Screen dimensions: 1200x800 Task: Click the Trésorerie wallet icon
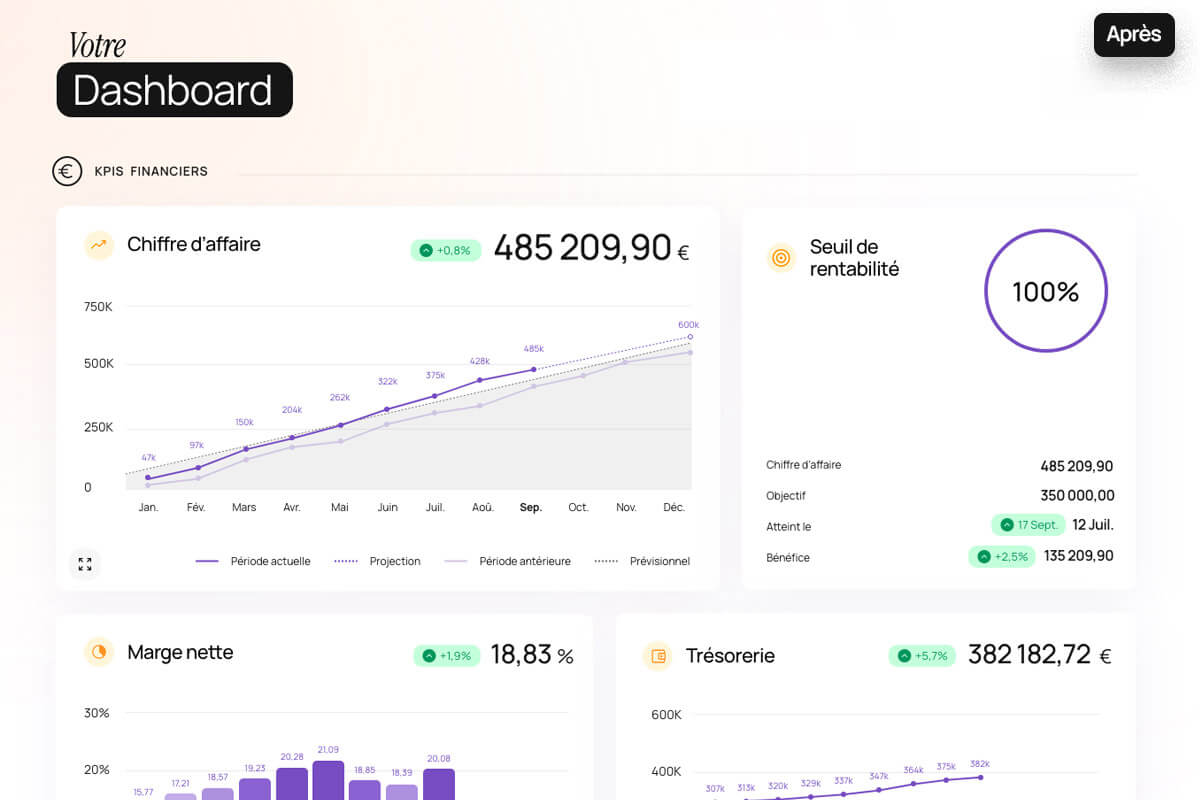pos(658,656)
